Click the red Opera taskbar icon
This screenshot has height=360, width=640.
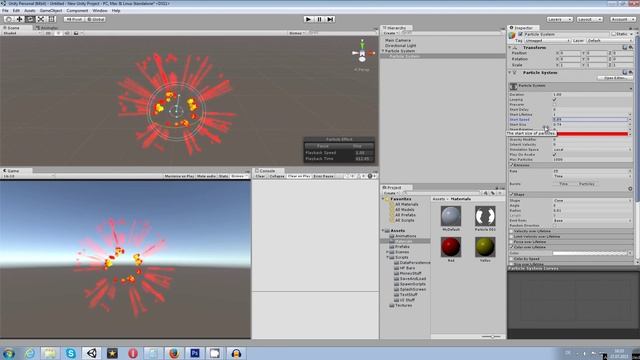[133, 353]
